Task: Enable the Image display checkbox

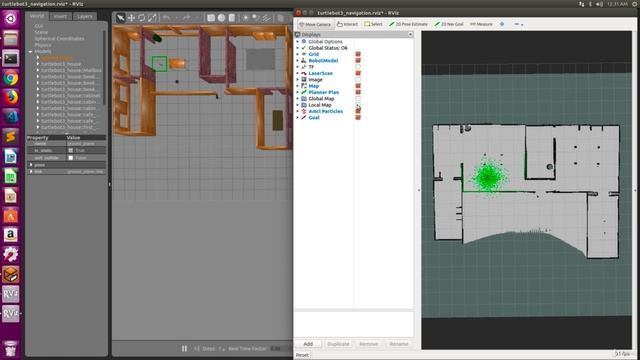Action: click(358, 80)
